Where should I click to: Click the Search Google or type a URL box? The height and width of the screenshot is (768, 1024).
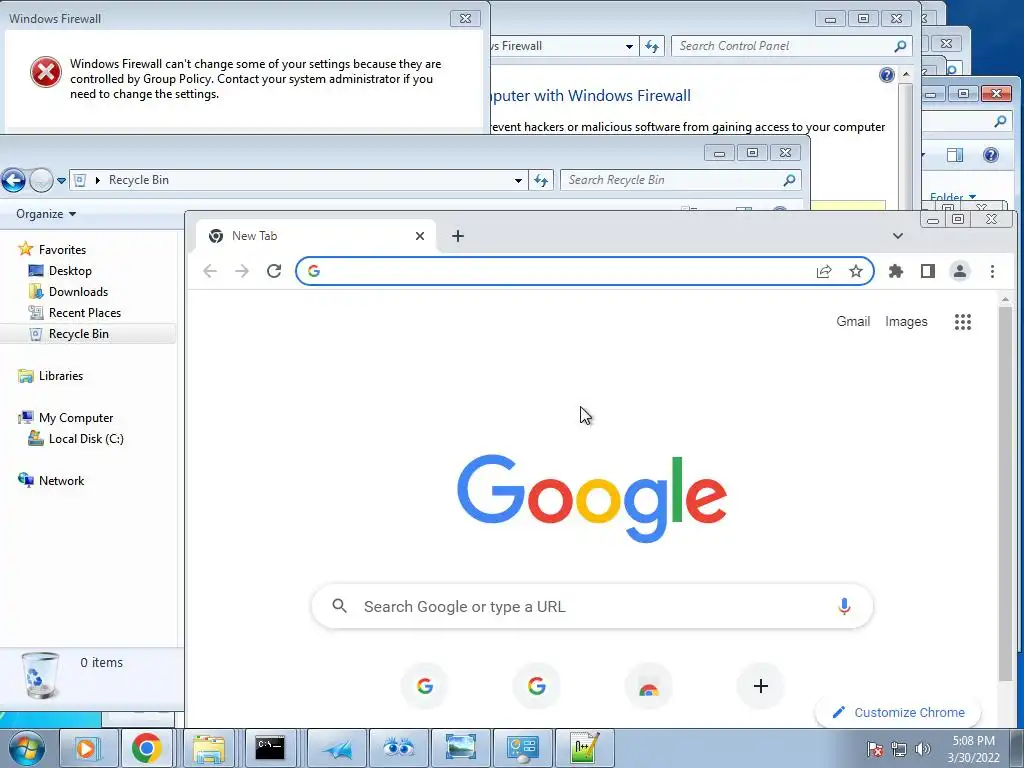[592, 607]
